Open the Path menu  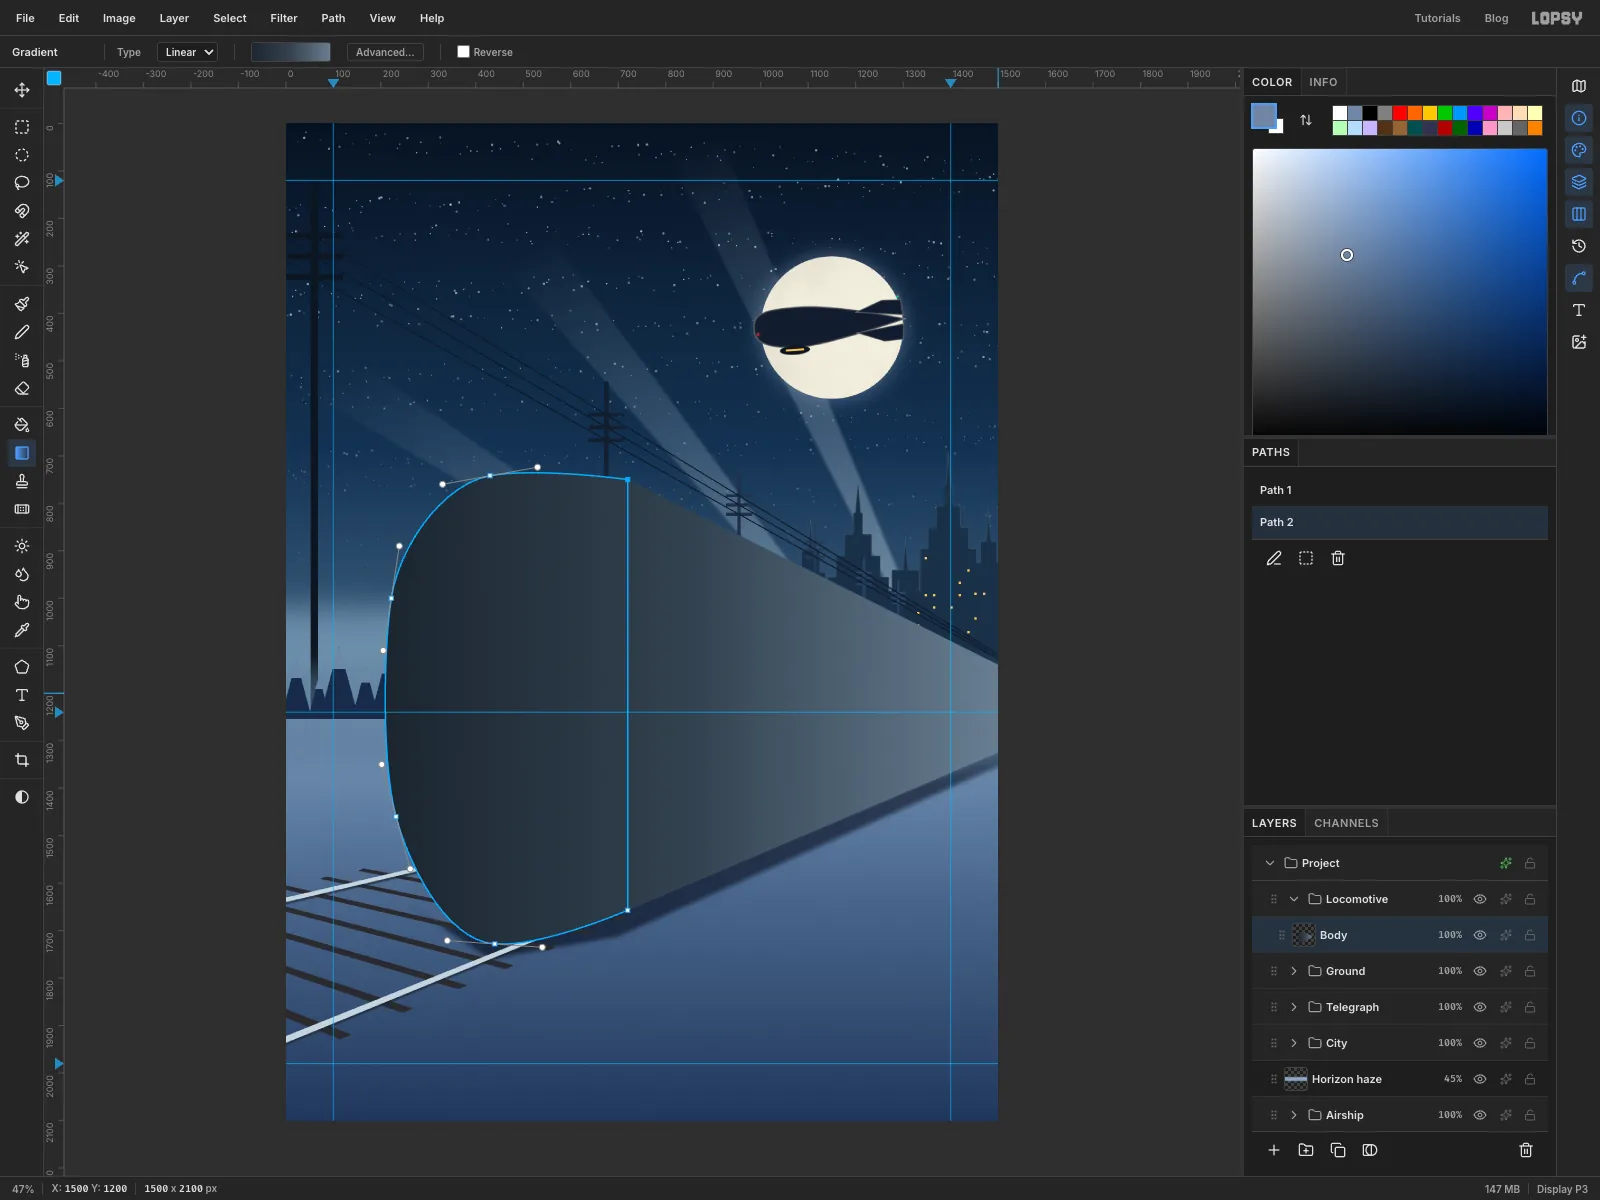pyautogui.click(x=333, y=18)
